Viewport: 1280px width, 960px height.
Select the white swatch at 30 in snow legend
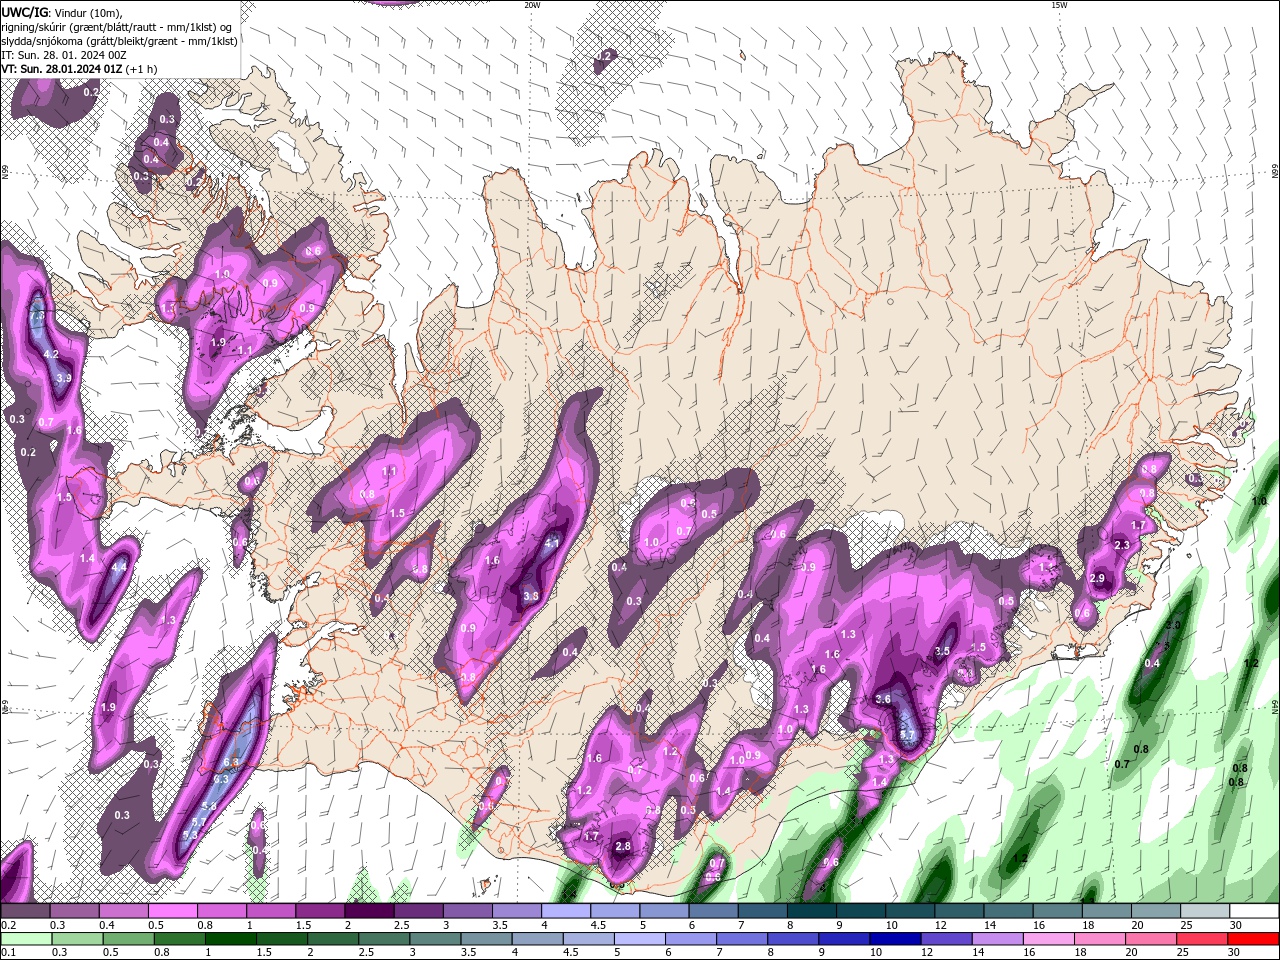click(1253, 911)
